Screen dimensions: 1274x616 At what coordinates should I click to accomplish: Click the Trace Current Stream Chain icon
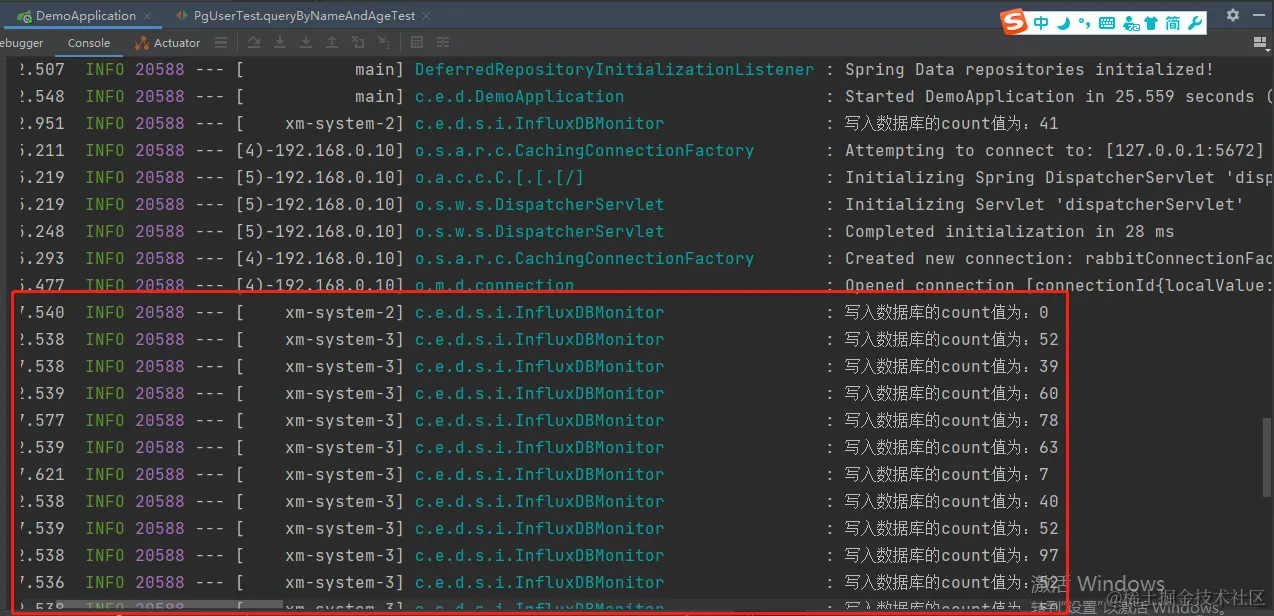click(x=443, y=43)
